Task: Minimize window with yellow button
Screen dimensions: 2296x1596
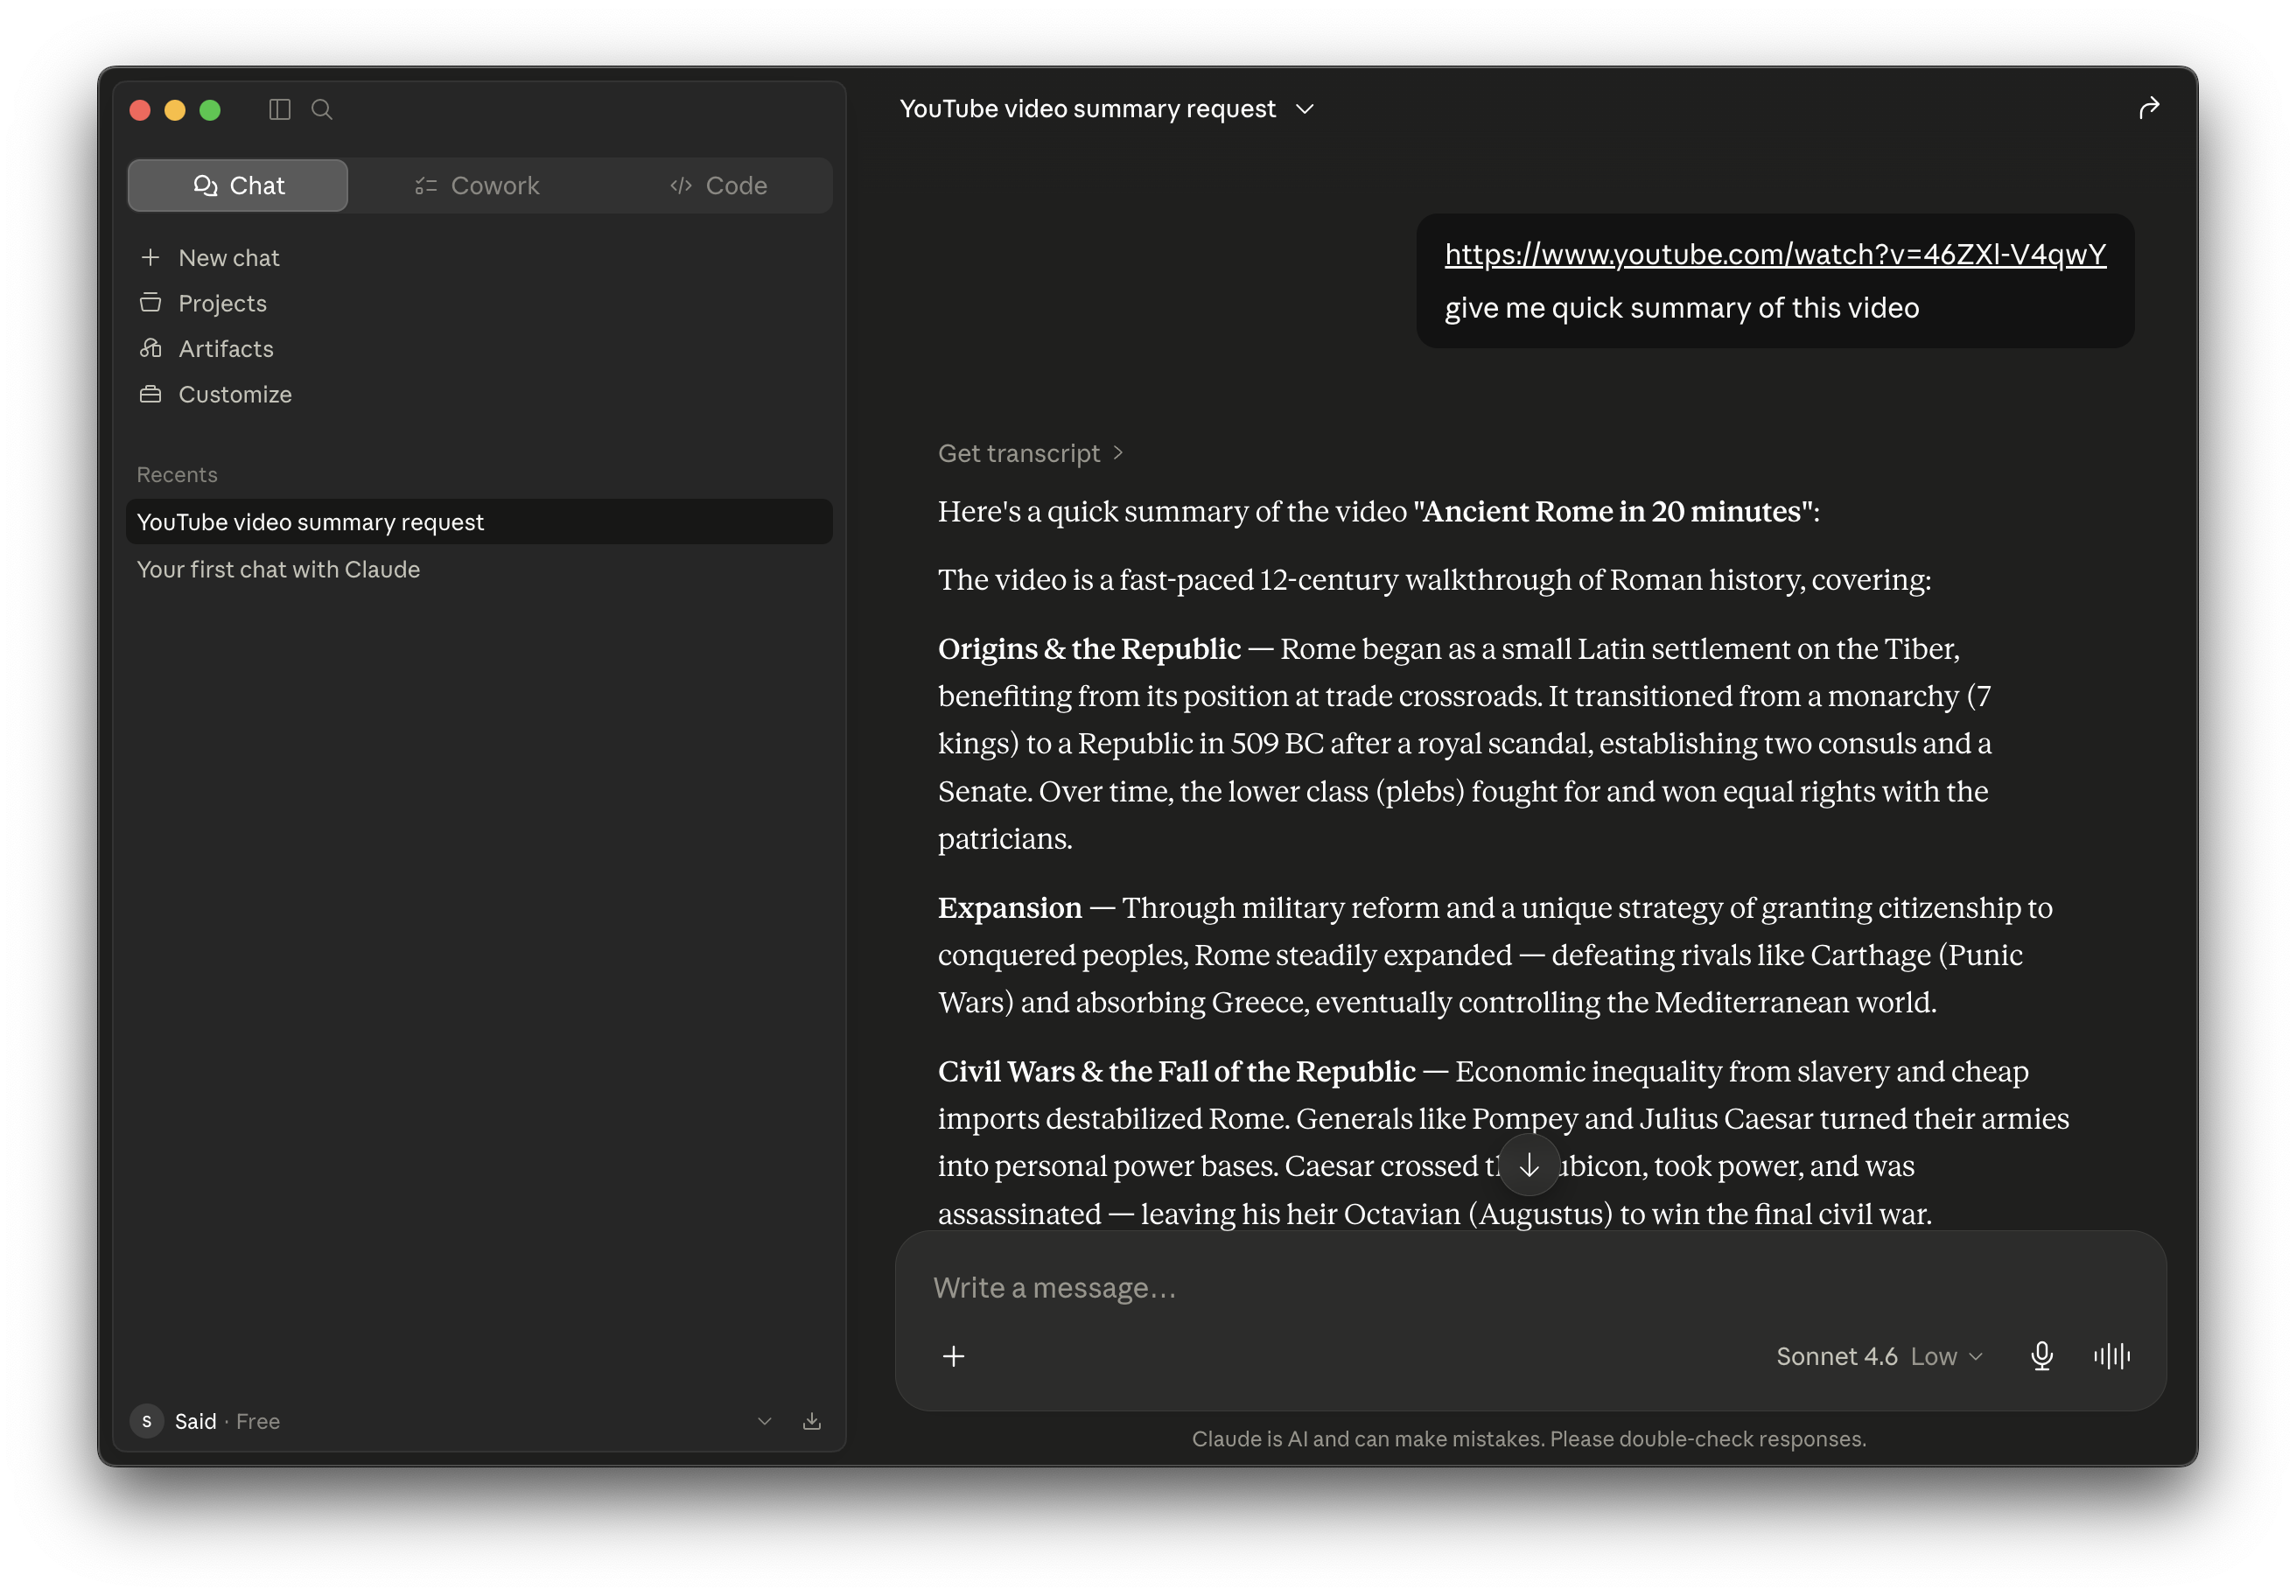Action: (x=175, y=110)
